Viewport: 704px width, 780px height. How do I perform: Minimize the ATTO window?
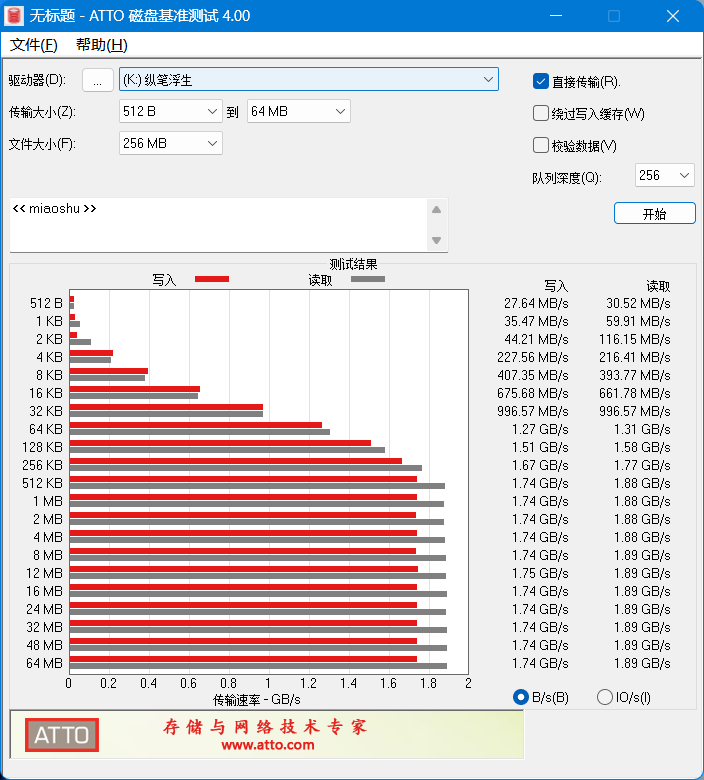(x=556, y=16)
